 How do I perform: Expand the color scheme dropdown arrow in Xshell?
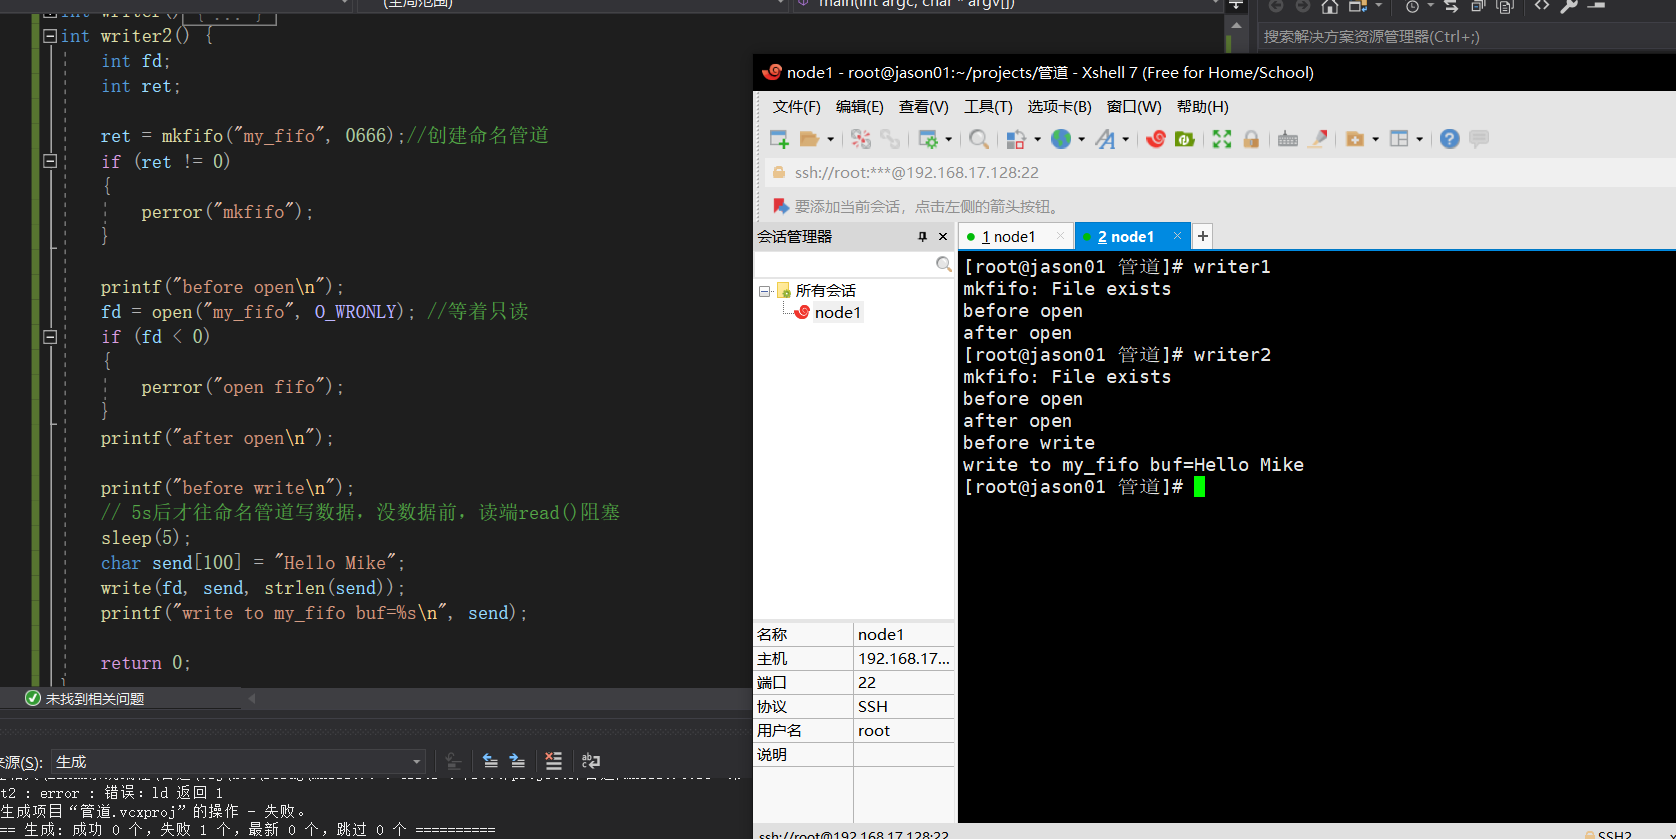(1037, 139)
